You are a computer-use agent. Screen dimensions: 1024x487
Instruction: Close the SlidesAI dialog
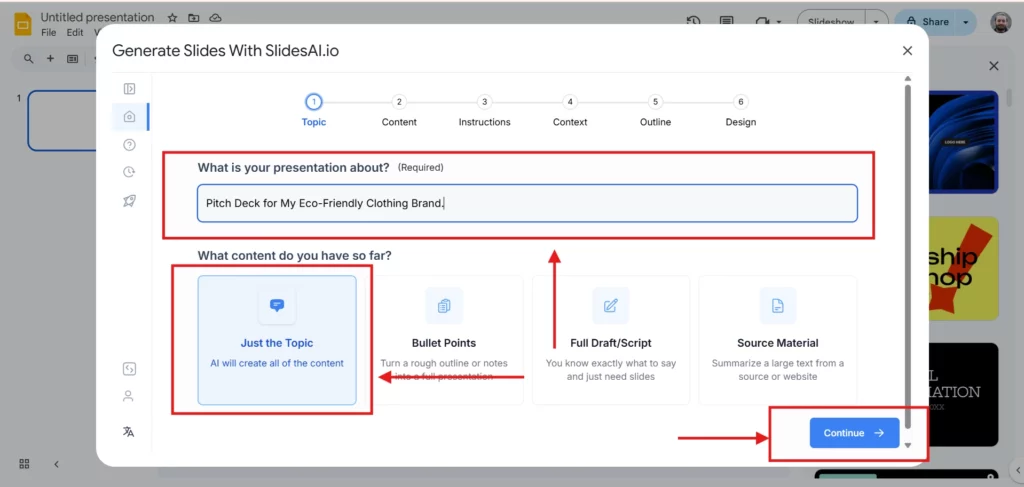tap(907, 51)
